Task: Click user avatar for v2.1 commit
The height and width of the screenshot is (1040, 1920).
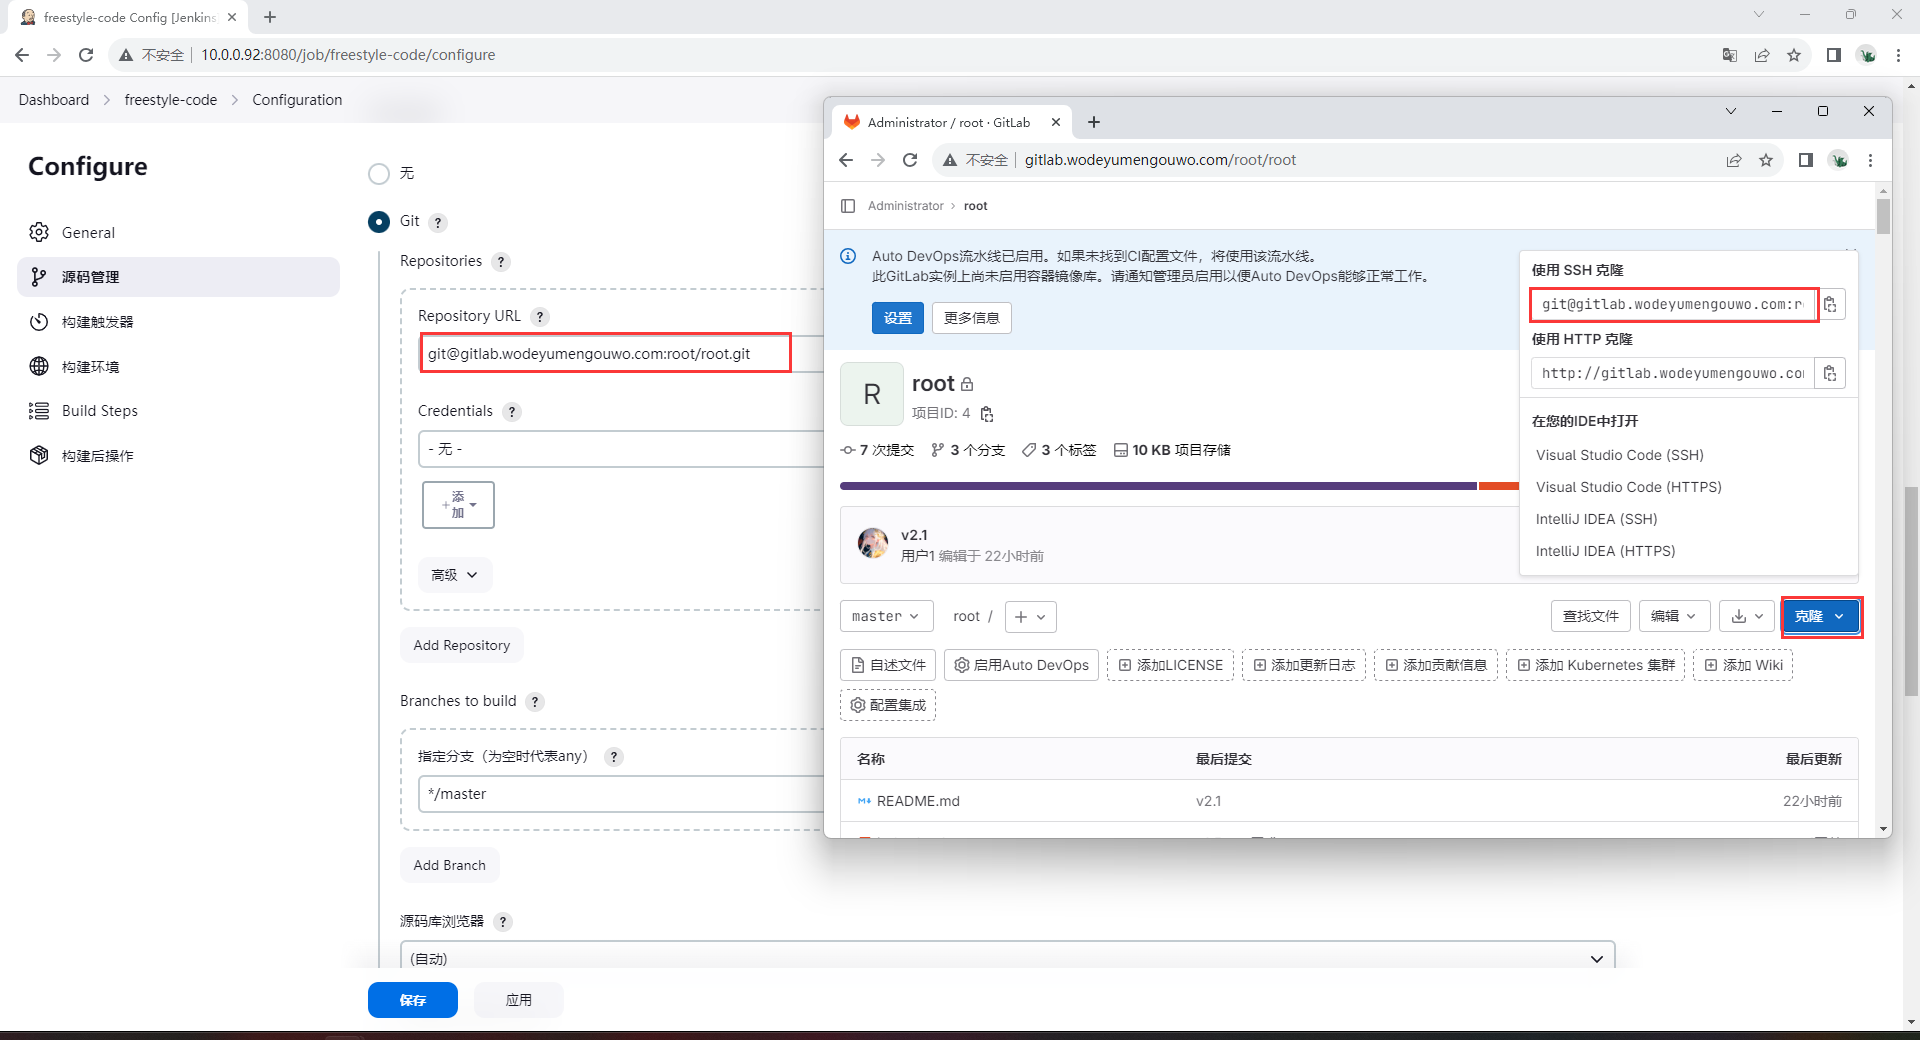Action: click(x=873, y=543)
